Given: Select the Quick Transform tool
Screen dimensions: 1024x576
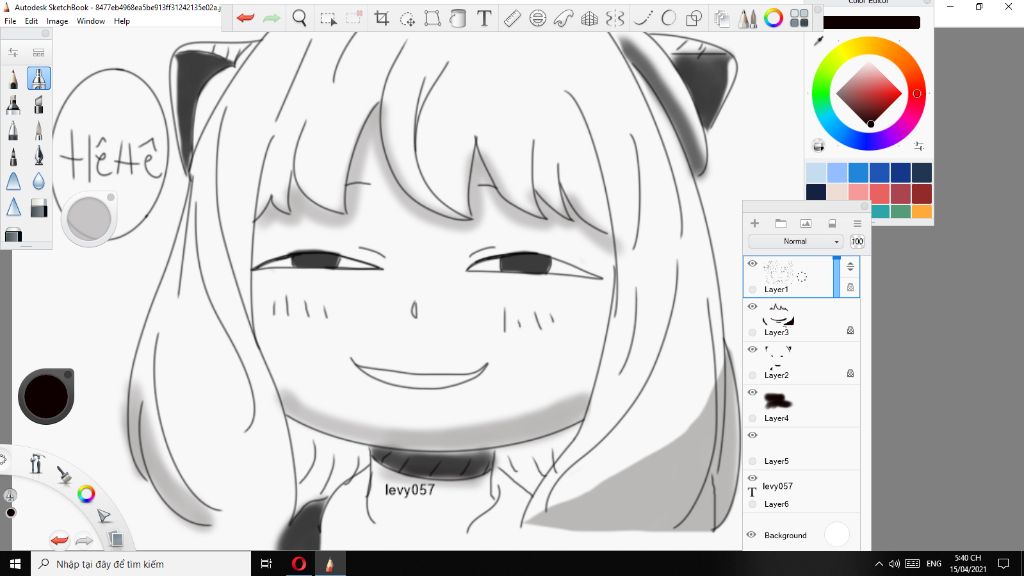Looking at the screenshot, I should point(408,19).
